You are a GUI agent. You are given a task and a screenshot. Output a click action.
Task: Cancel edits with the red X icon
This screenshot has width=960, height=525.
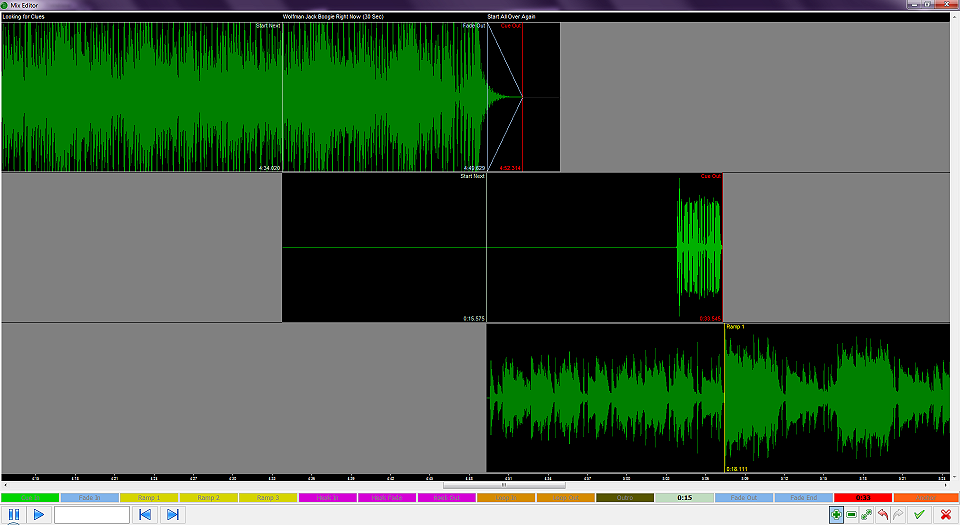tap(945, 514)
